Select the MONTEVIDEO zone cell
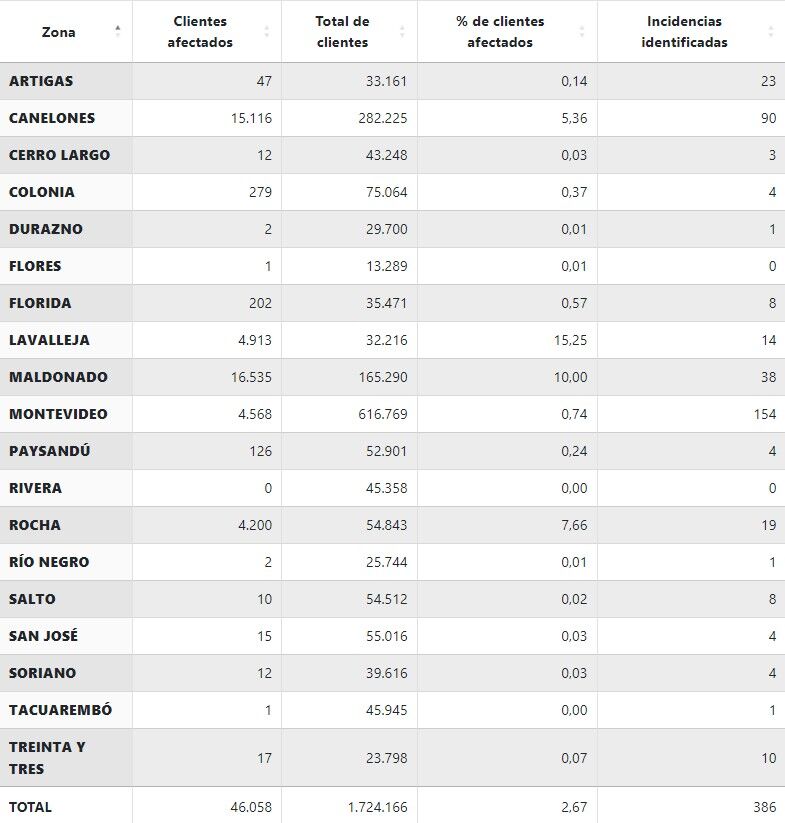This screenshot has width=785, height=823. tap(58, 414)
